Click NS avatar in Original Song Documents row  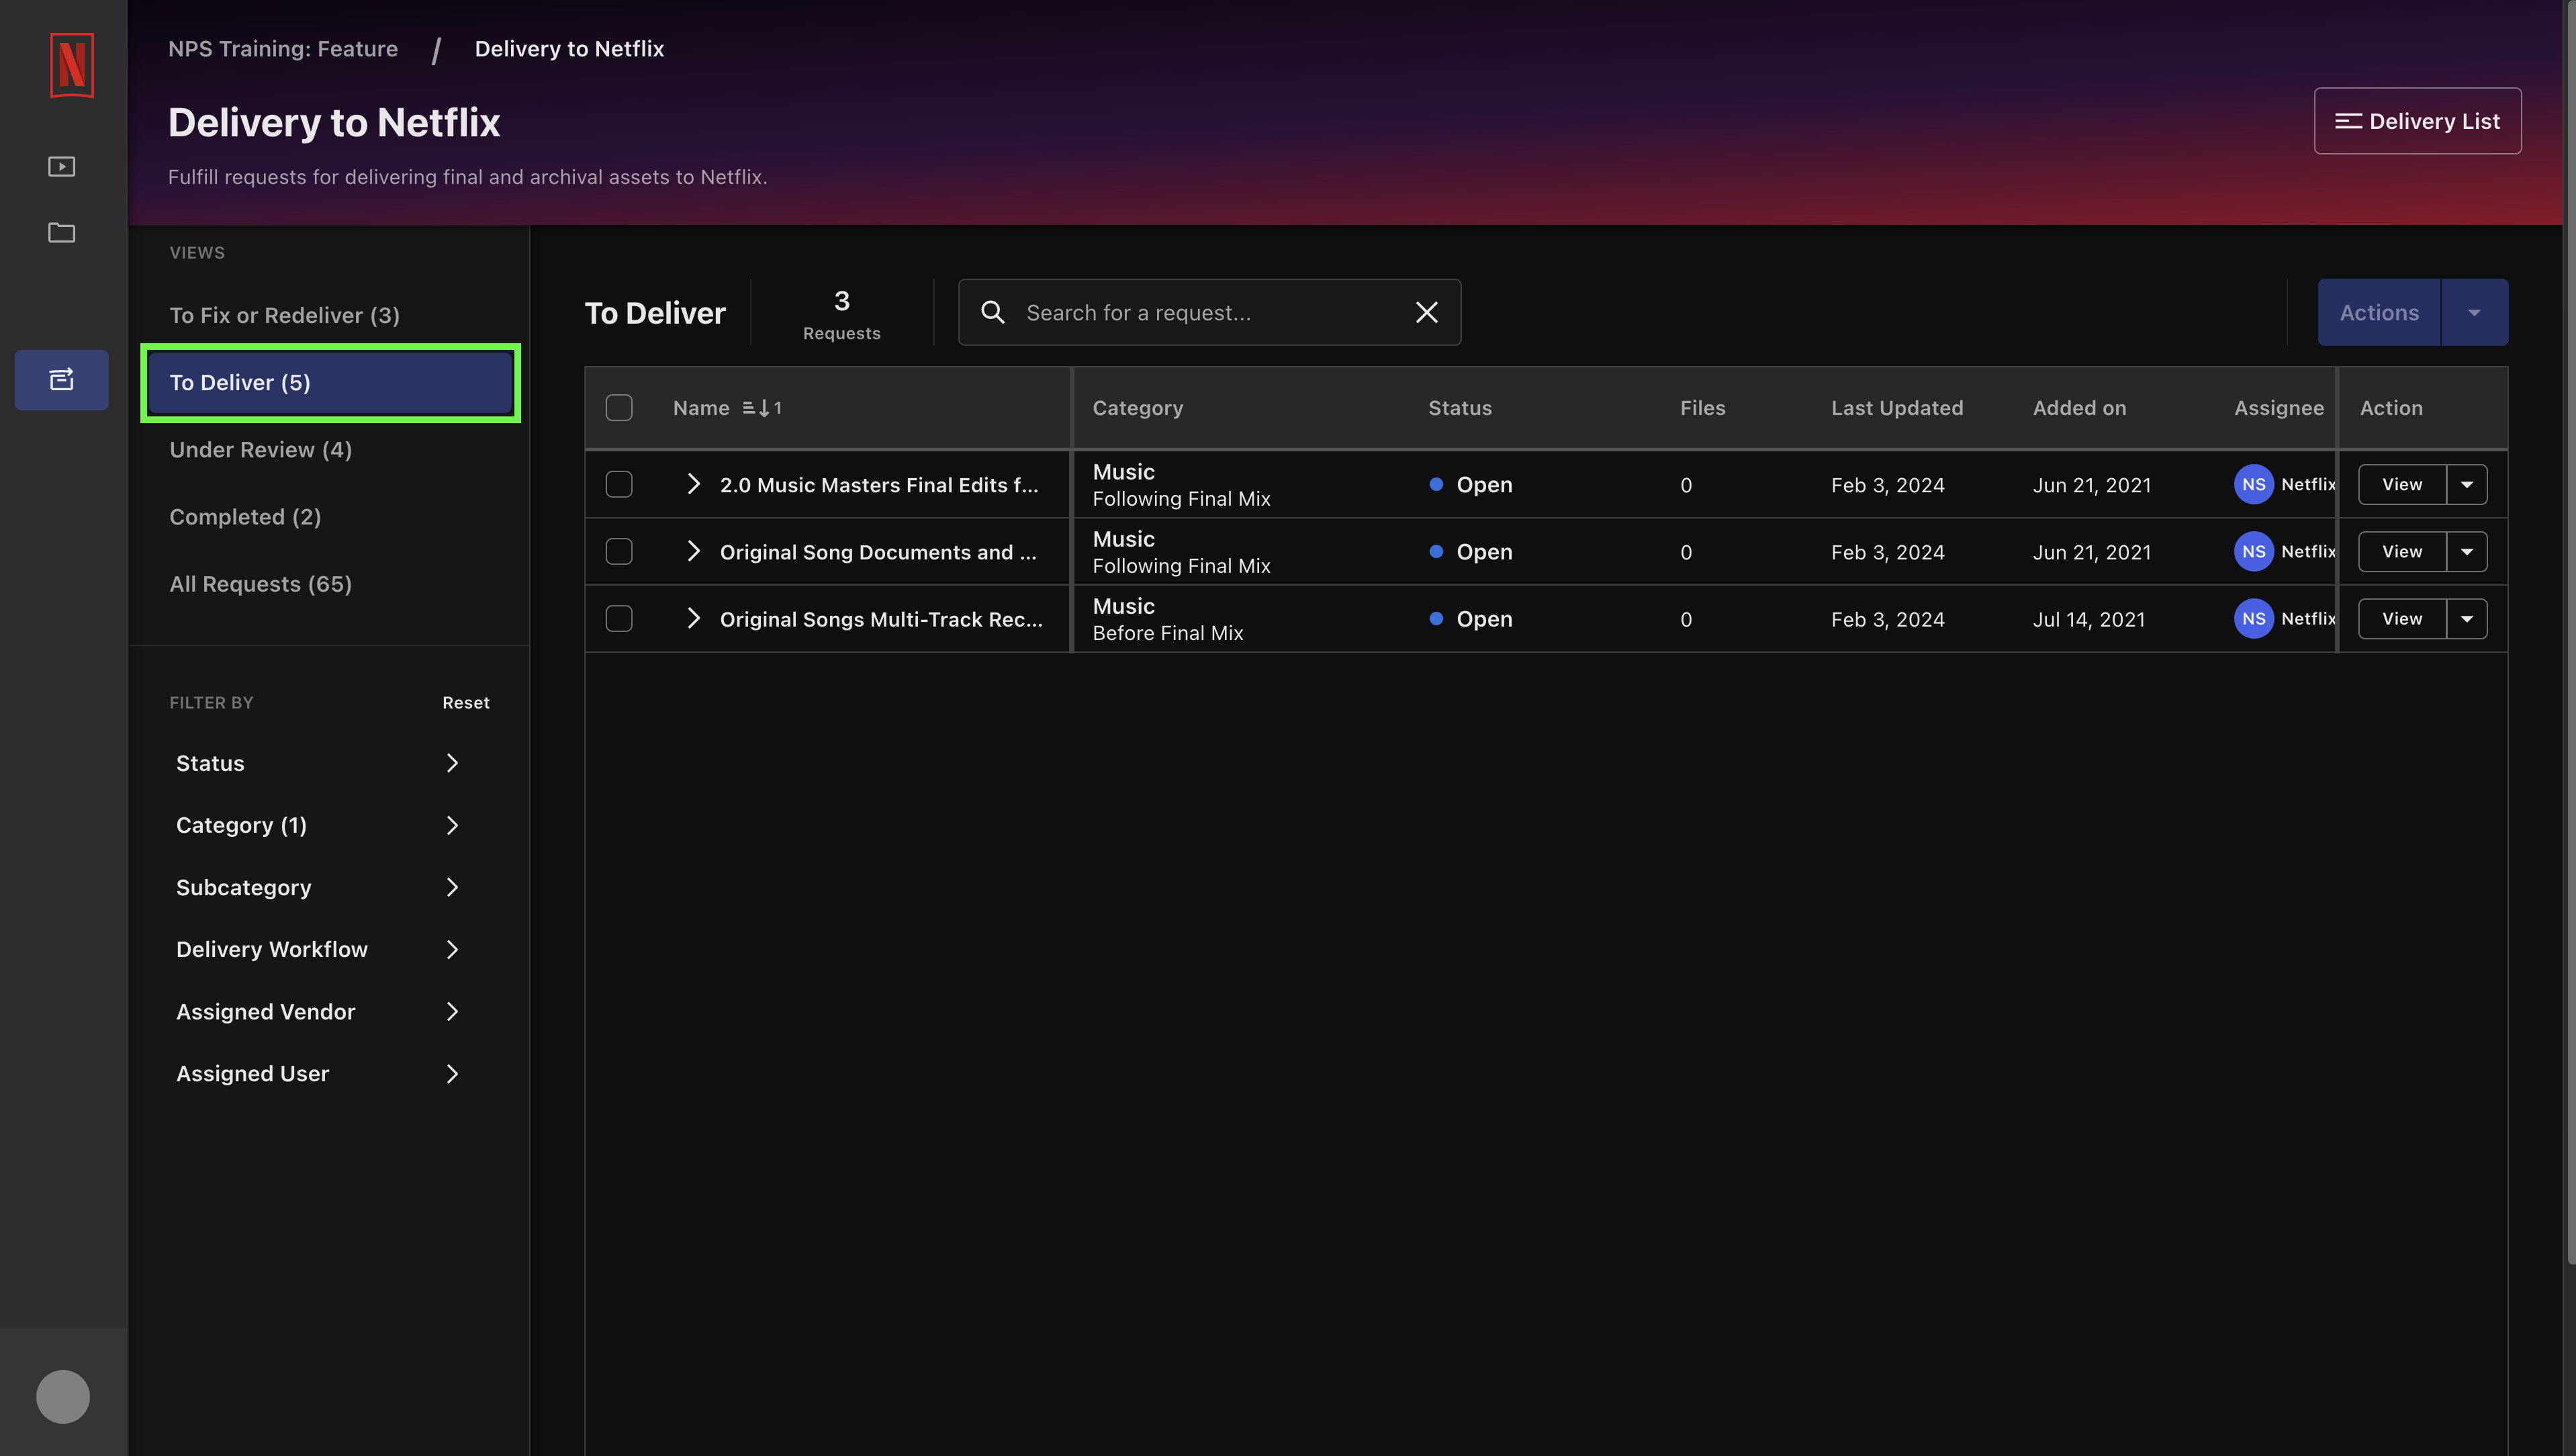(x=2253, y=551)
